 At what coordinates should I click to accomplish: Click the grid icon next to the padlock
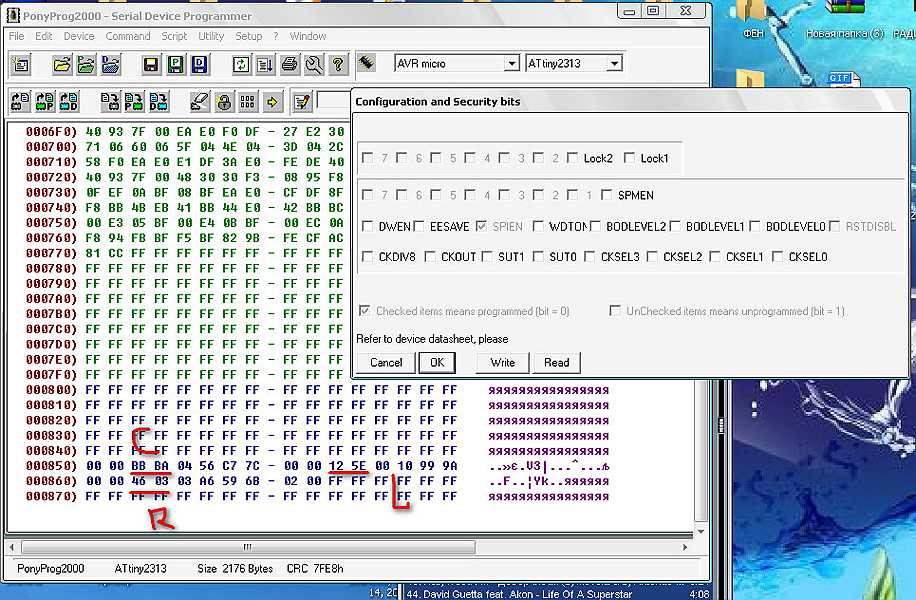pos(248,102)
